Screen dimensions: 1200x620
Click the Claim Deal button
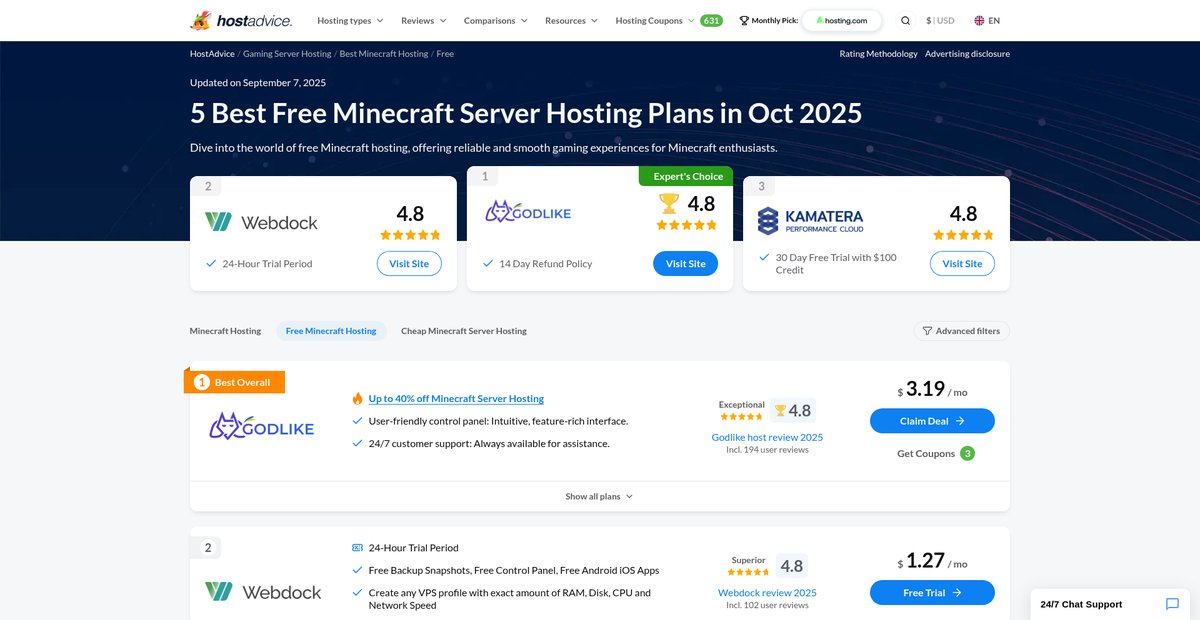pos(932,421)
